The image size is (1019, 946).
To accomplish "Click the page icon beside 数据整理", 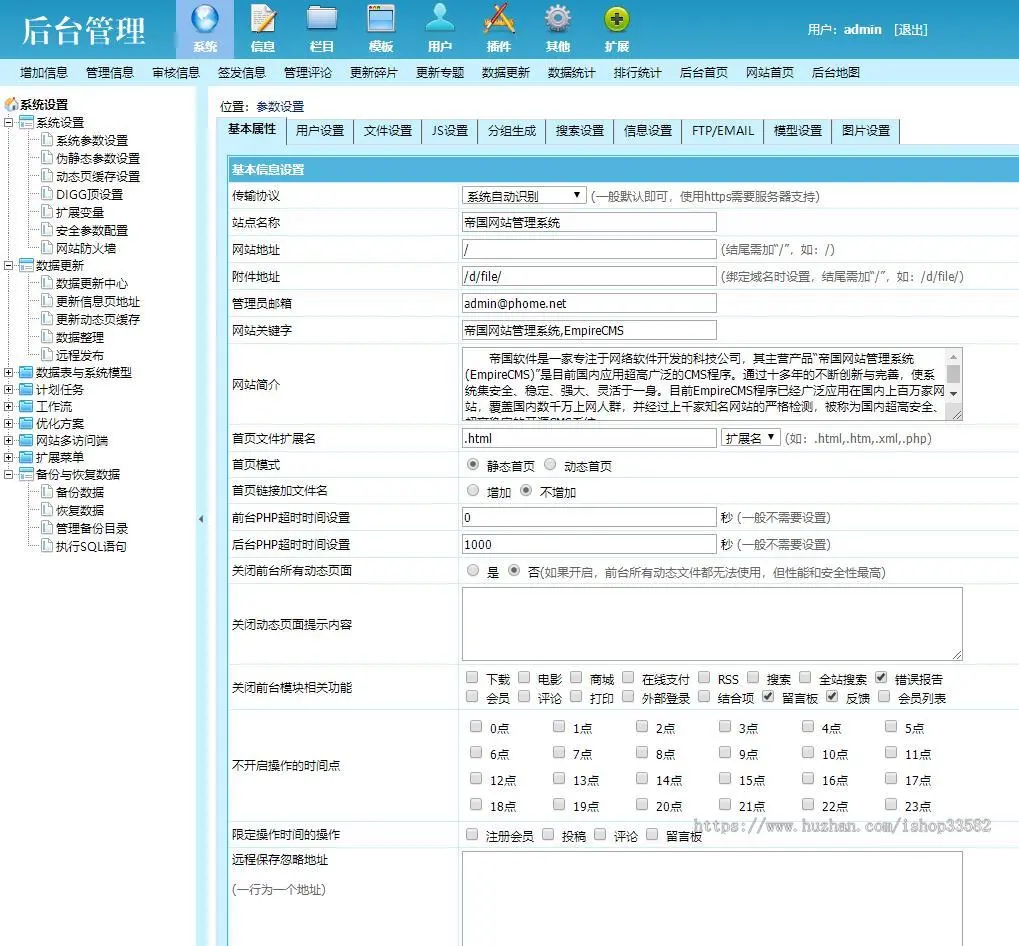I will (46, 337).
